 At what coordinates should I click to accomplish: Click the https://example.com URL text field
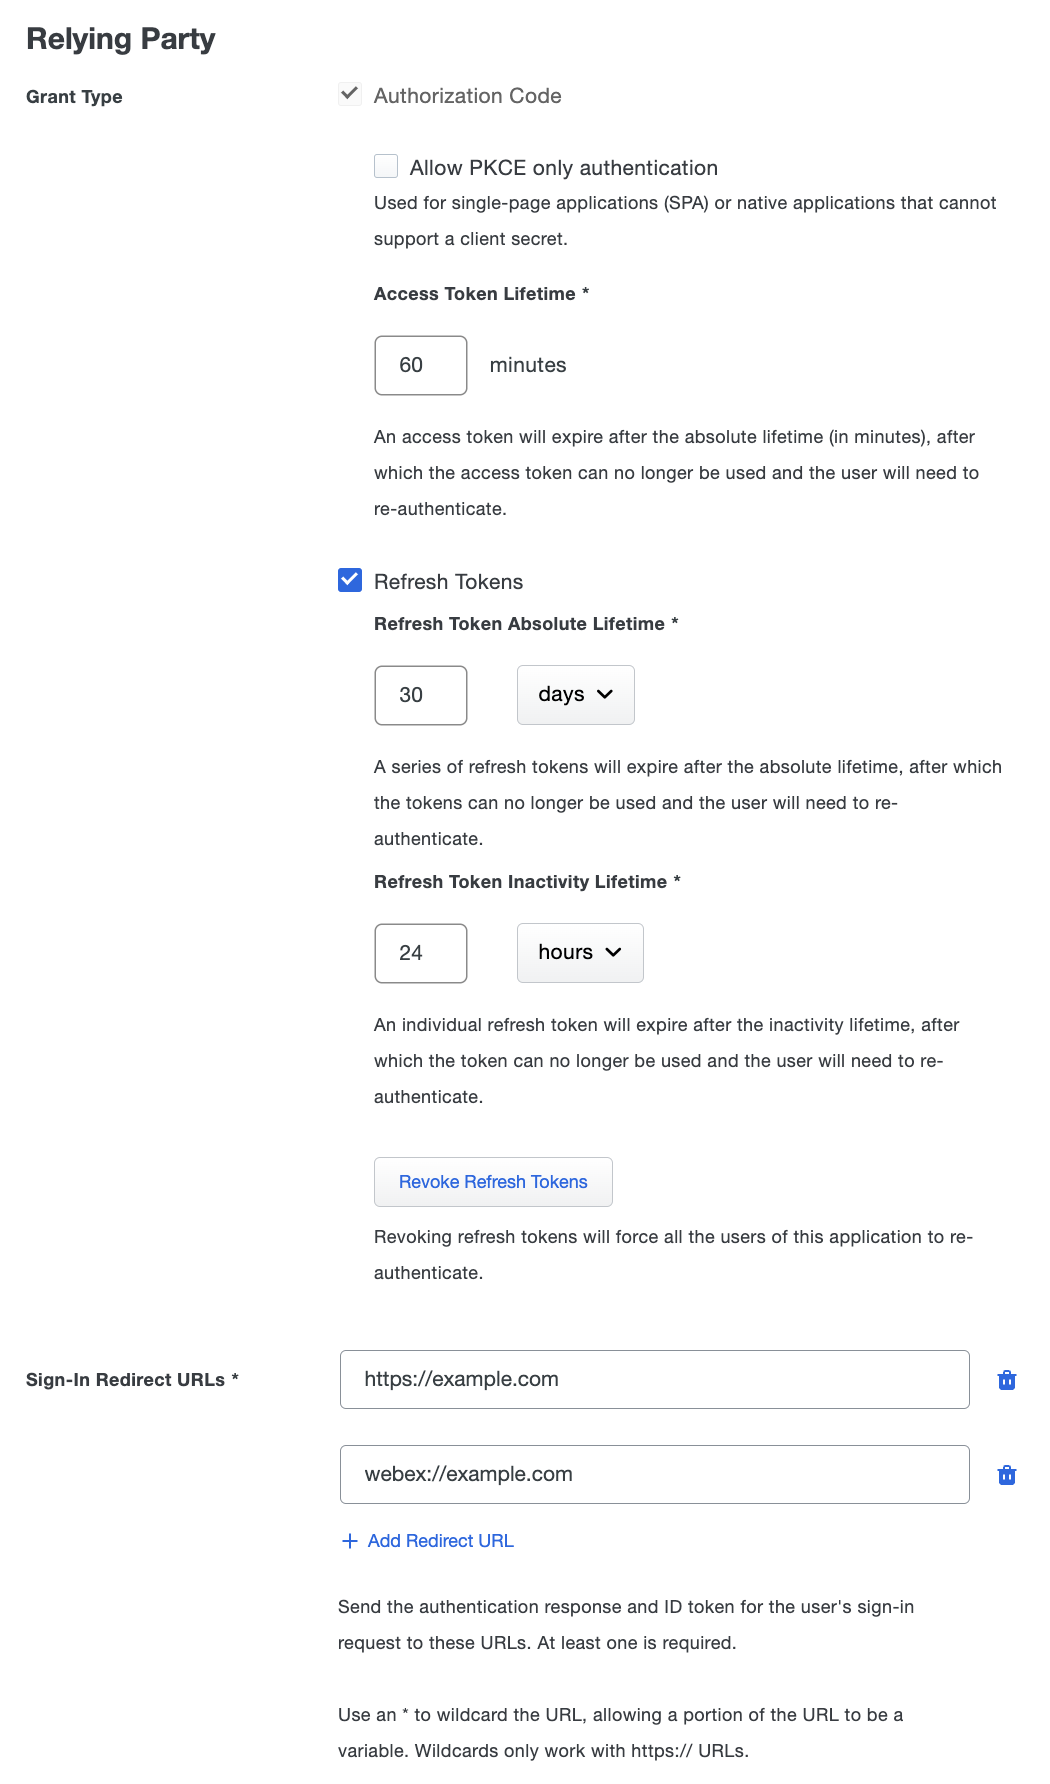(x=654, y=1379)
